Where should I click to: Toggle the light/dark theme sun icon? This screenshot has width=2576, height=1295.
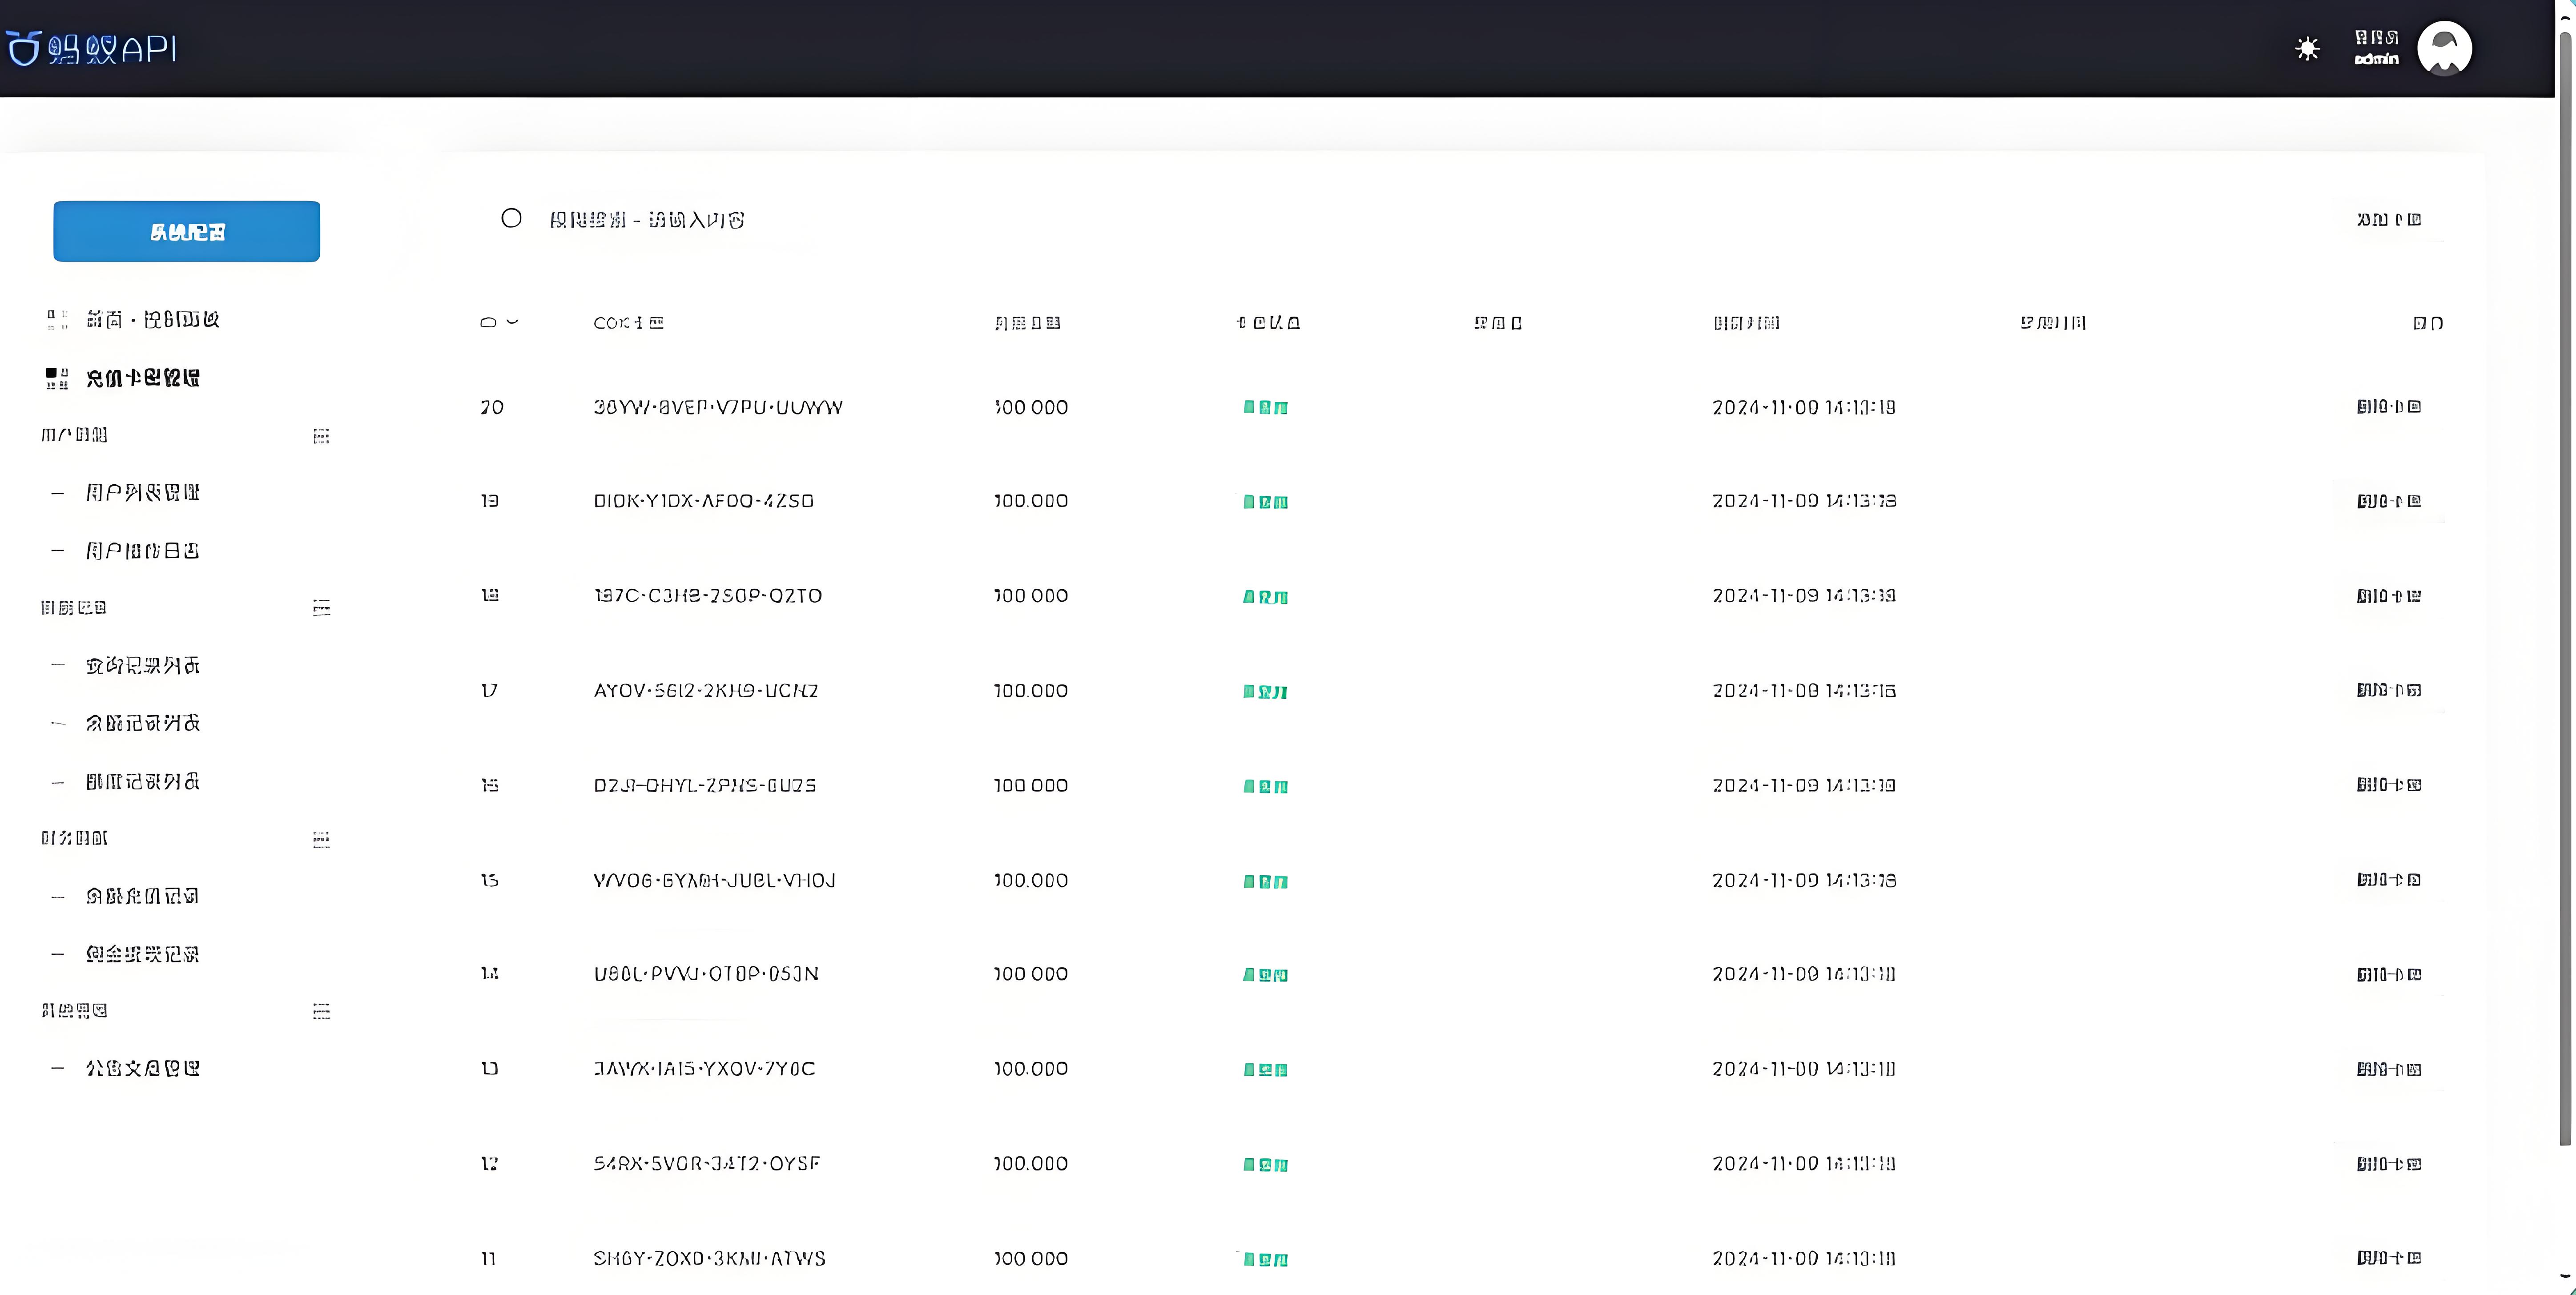[2307, 48]
